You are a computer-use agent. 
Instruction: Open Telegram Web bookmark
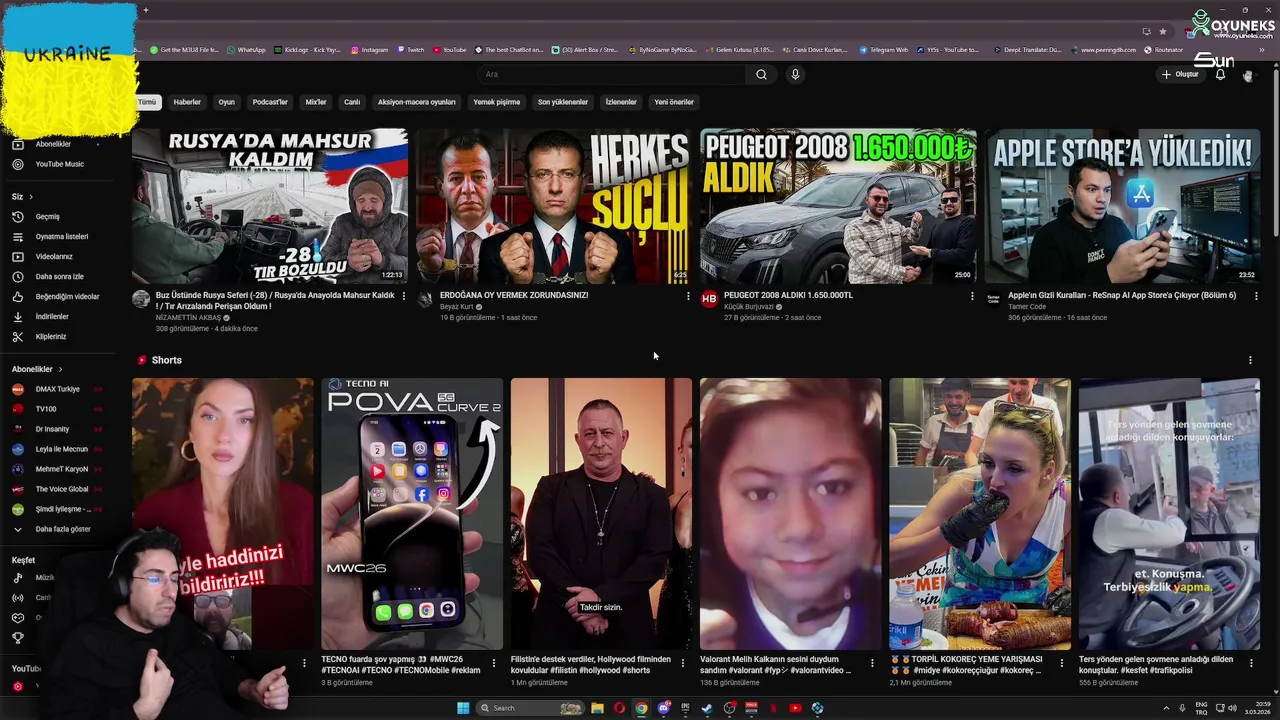(883, 50)
